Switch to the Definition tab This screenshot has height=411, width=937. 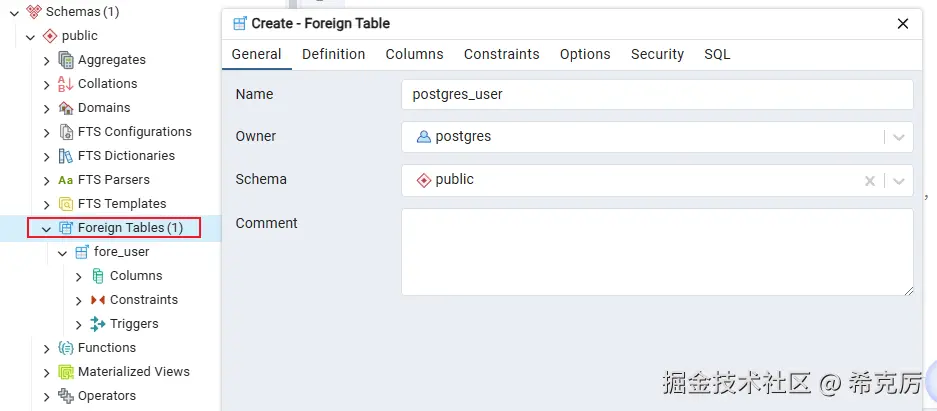click(333, 54)
